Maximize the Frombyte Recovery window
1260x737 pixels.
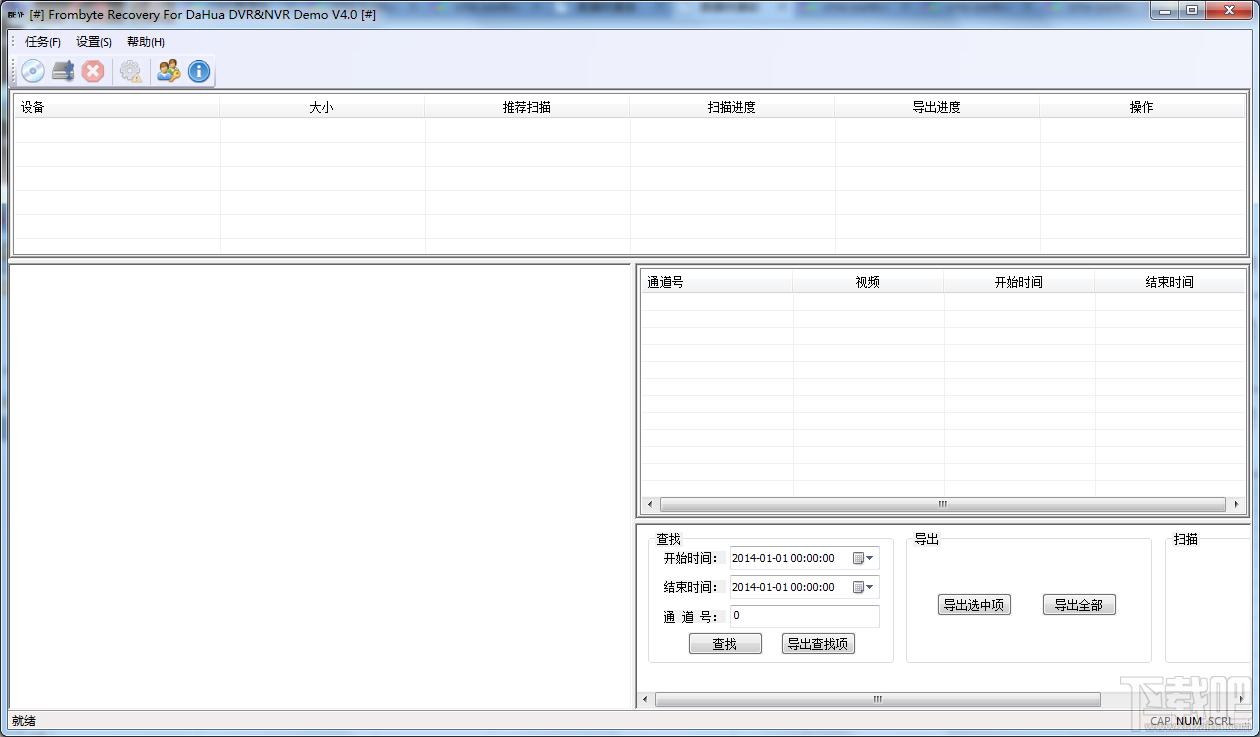point(1191,10)
